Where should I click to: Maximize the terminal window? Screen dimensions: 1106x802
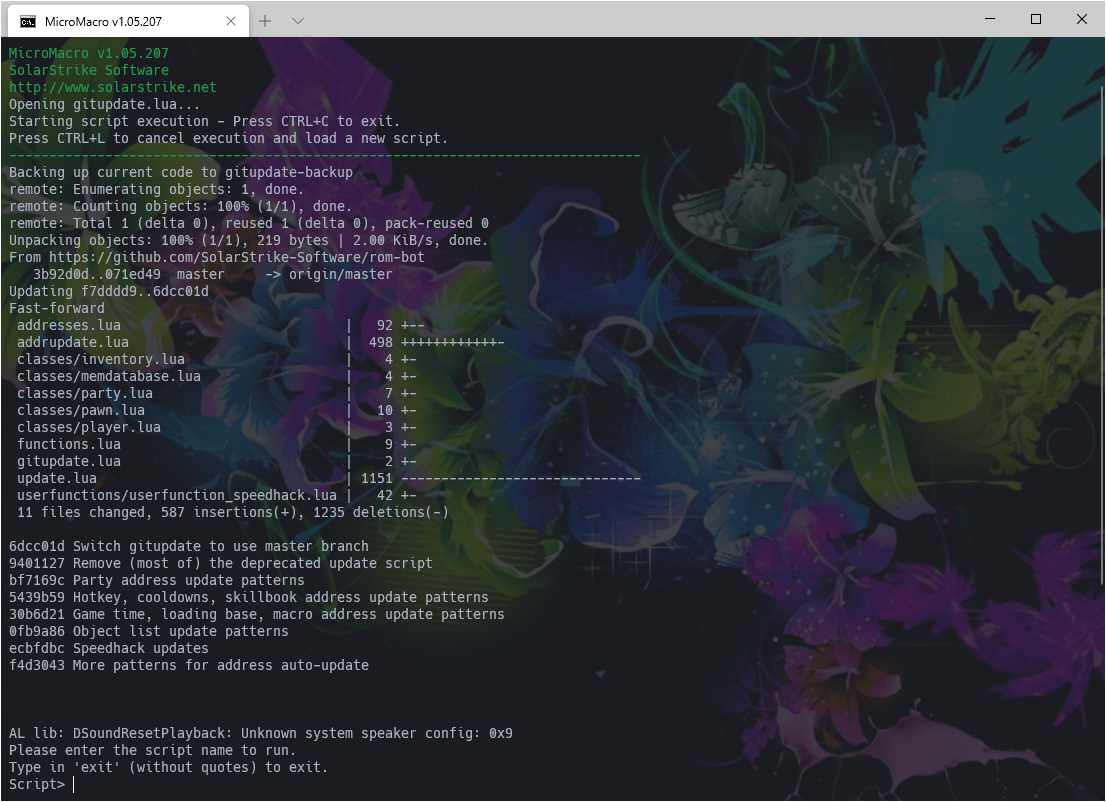(1036, 19)
